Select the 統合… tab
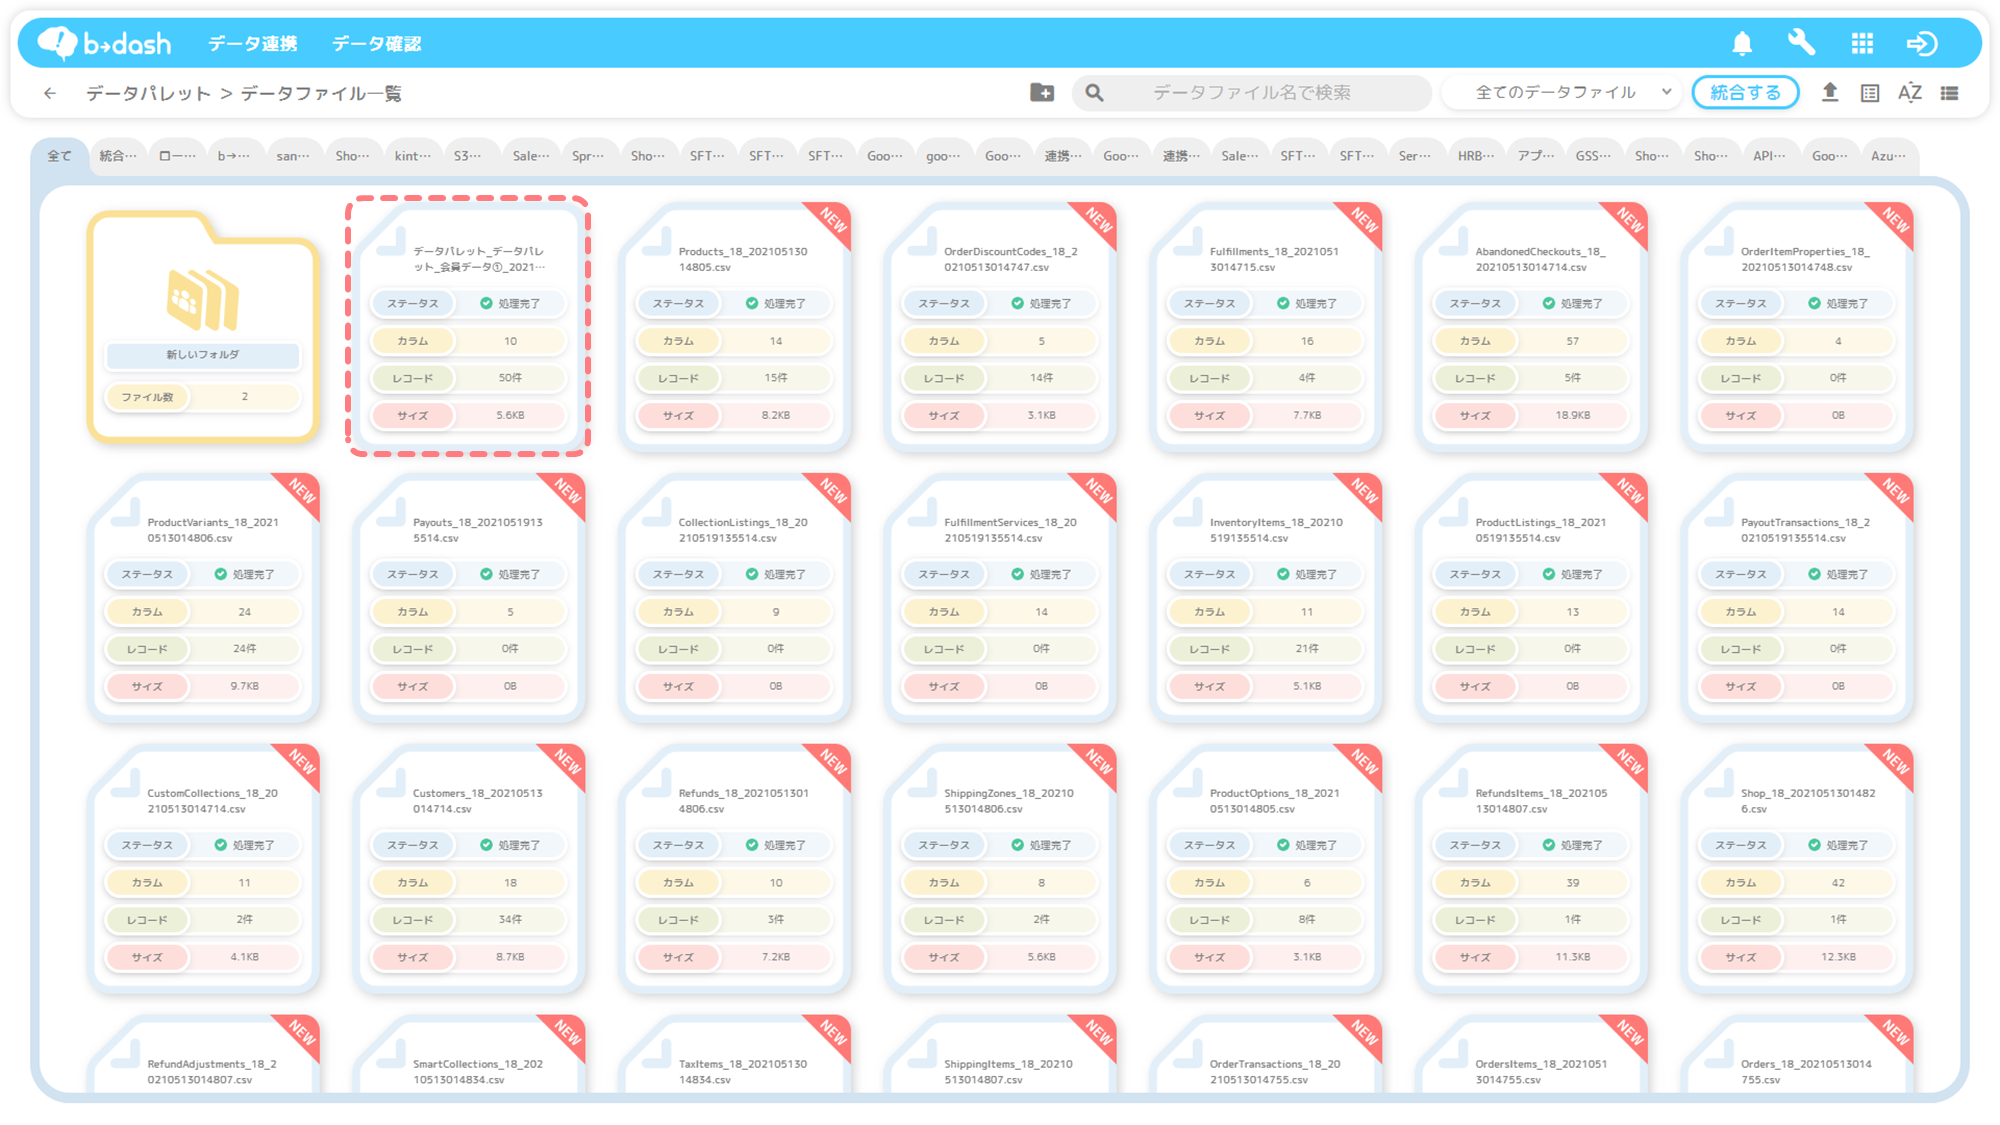Viewport: 2000px width, 1125px height. [x=118, y=155]
